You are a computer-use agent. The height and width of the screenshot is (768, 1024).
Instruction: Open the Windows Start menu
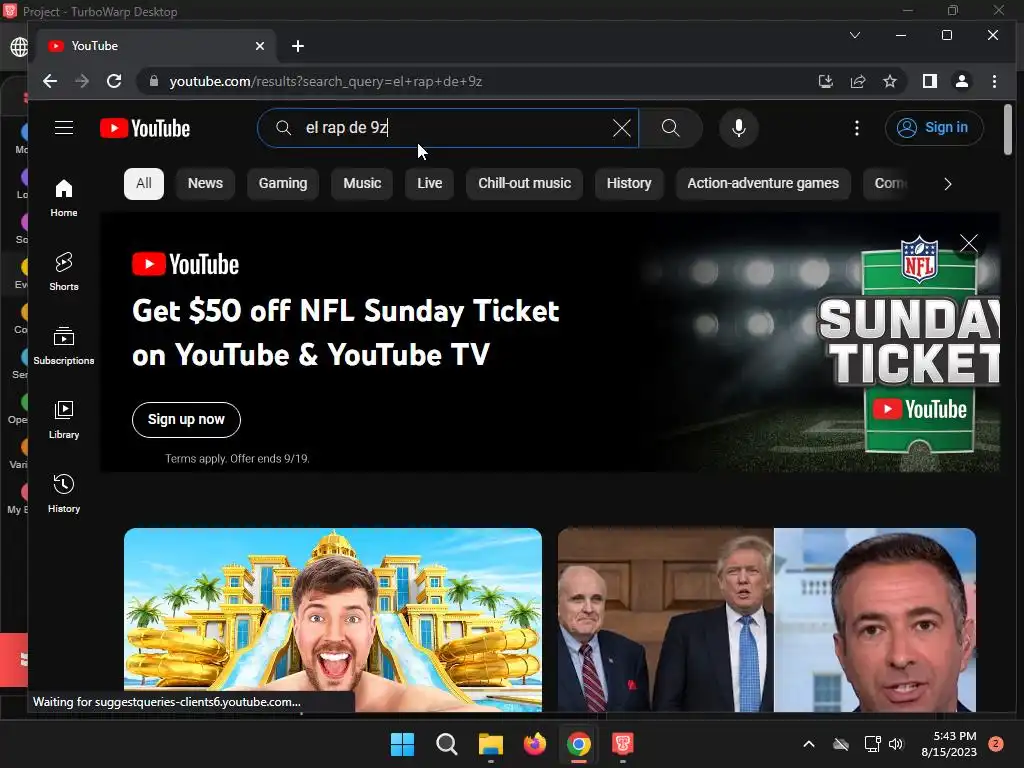click(402, 744)
